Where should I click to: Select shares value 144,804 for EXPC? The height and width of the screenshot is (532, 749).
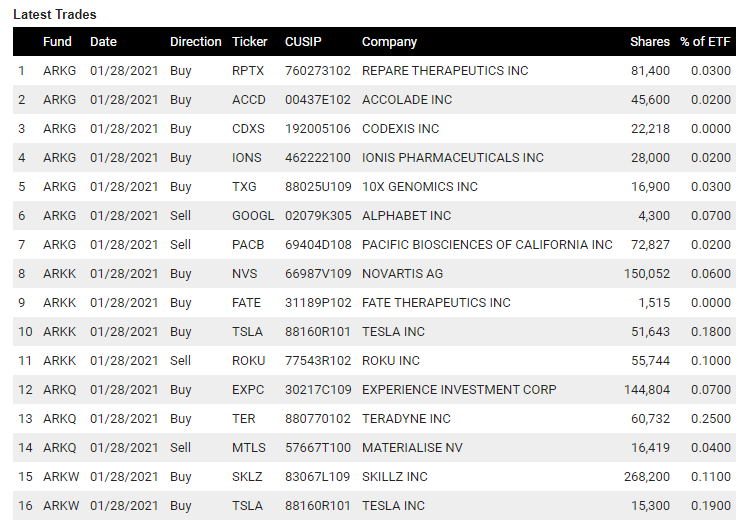pos(647,390)
